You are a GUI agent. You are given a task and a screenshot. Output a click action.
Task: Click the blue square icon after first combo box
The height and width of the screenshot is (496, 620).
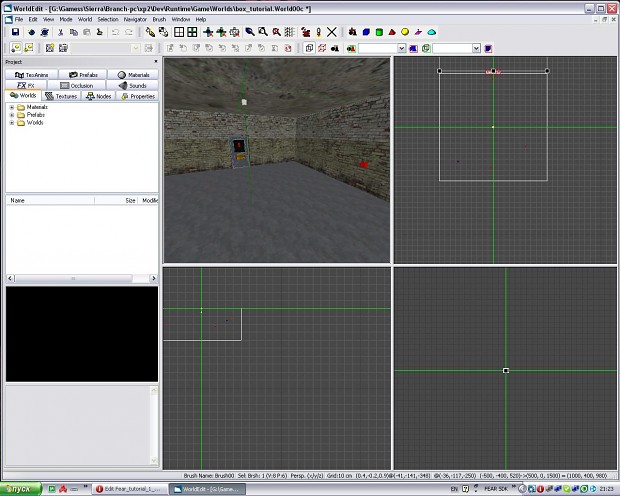coord(413,48)
